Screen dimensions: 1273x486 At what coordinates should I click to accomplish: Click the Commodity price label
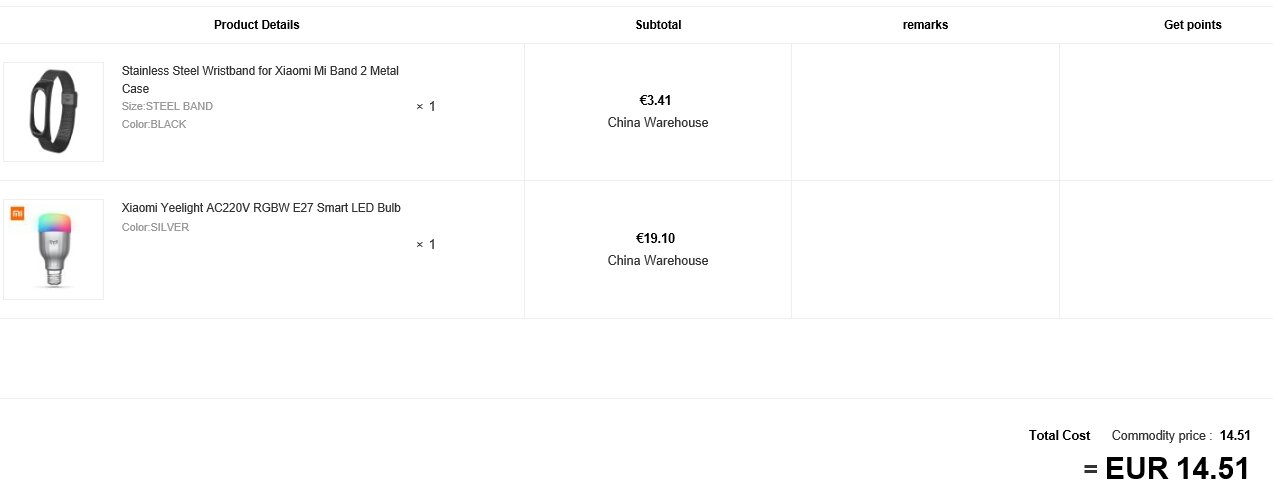tap(1161, 435)
